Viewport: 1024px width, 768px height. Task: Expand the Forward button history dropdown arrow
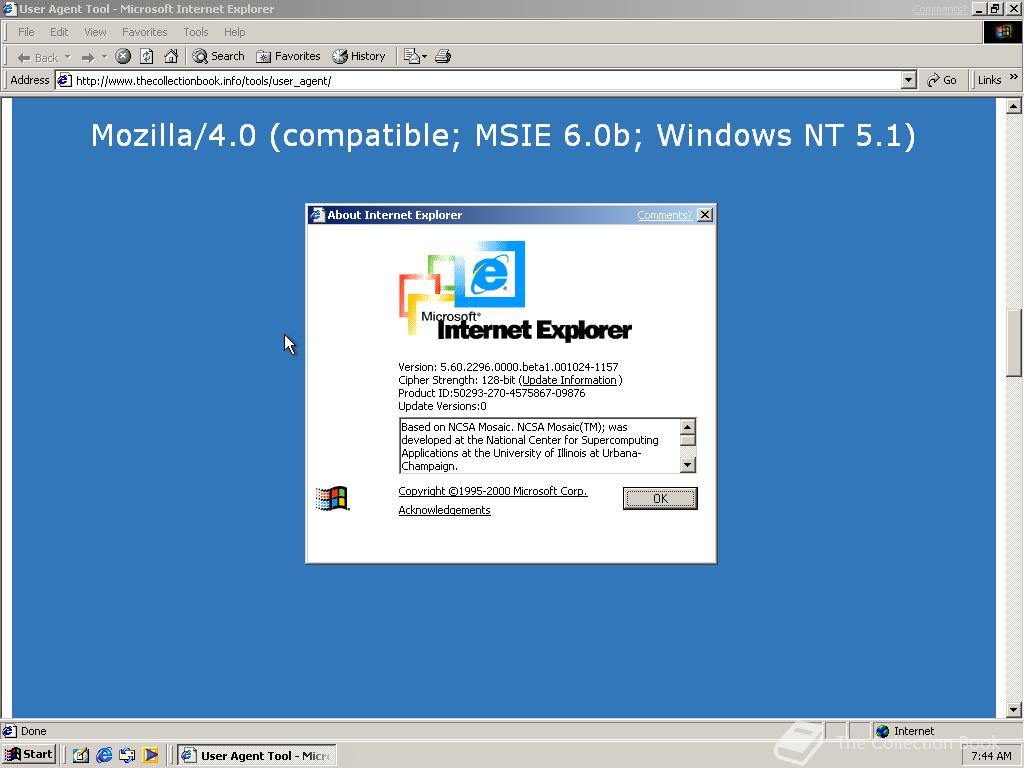(x=104, y=57)
